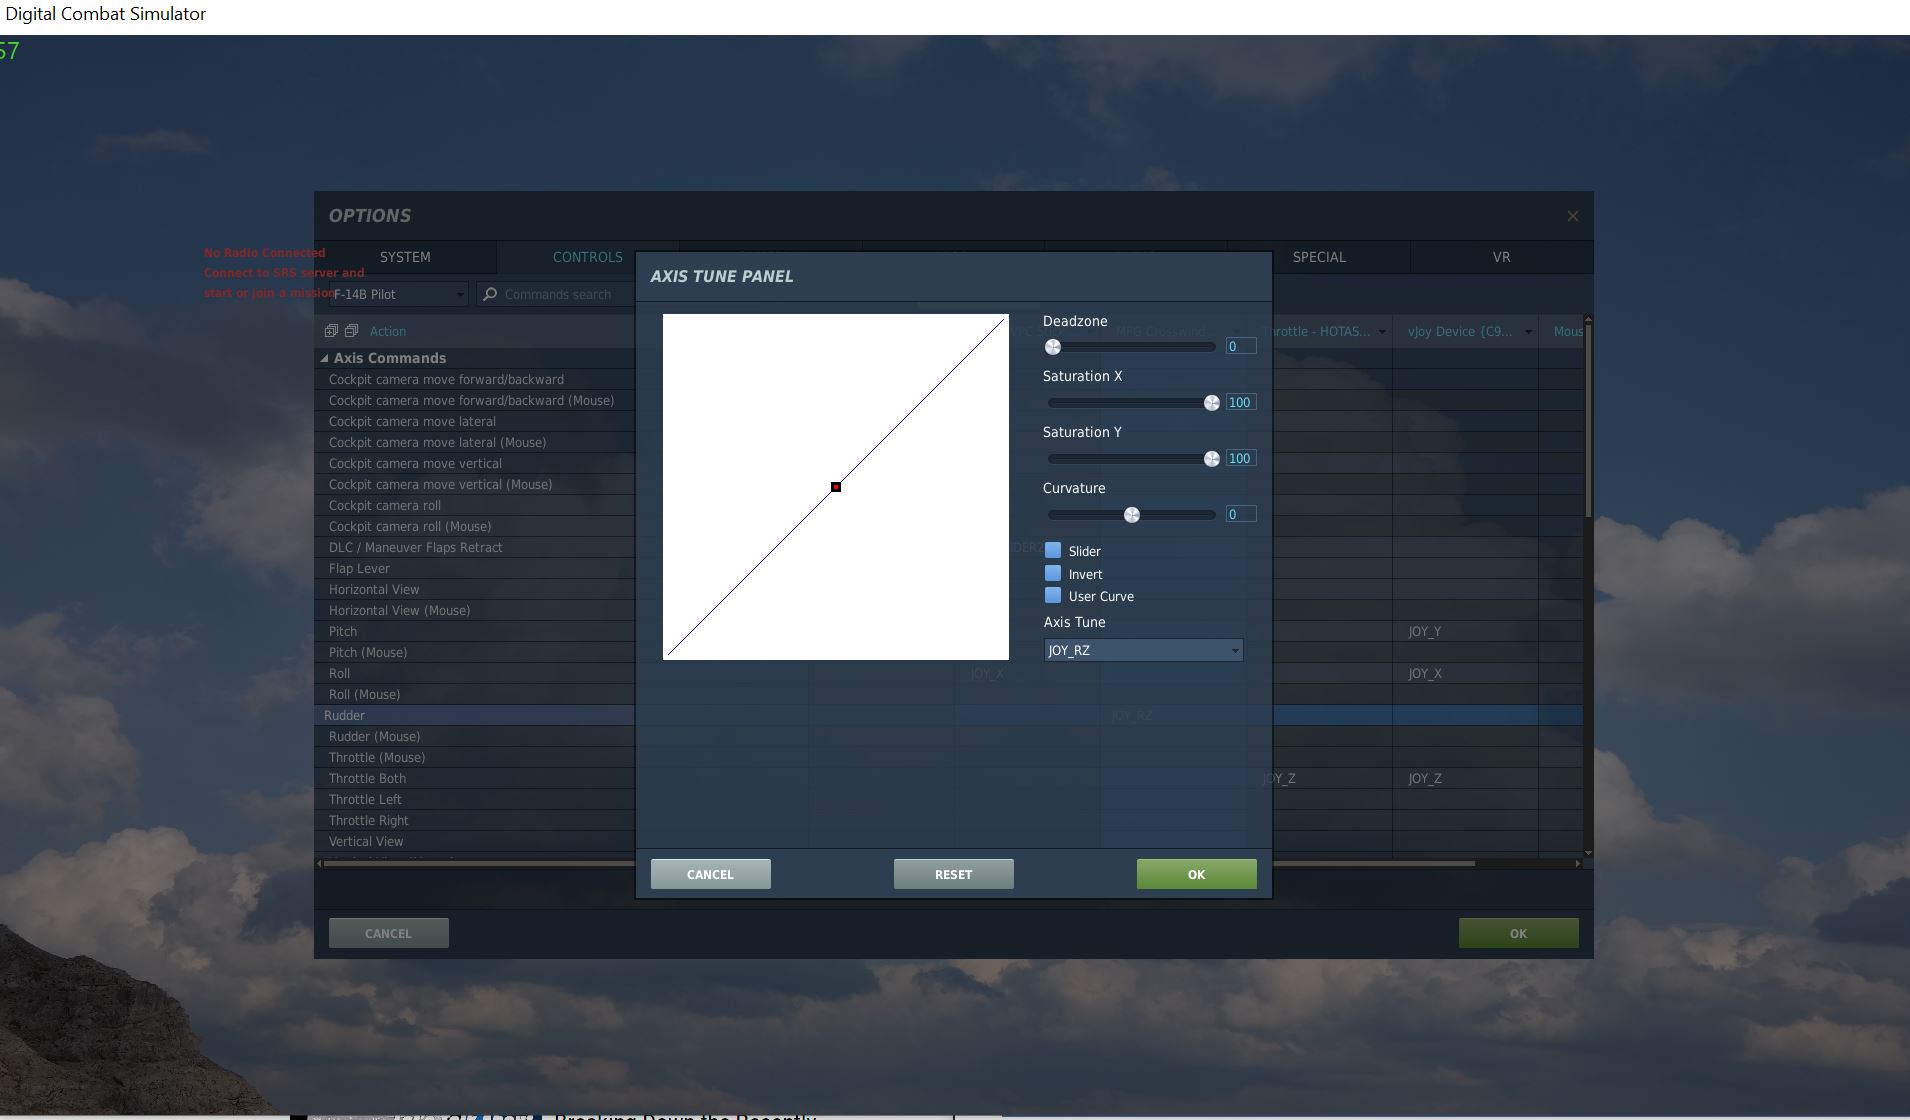
Task: Click the Saturation X slider handle
Action: point(1212,403)
